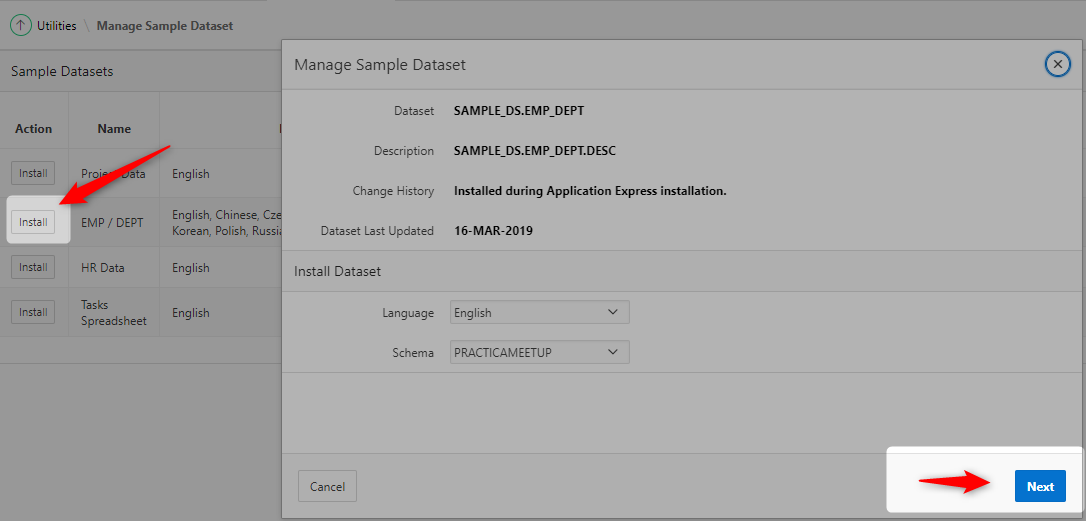Image resolution: width=1086 pixels, height=521 pixels.
Task: Click the Manage Sample Dataset breadcrumb
Action: tap(165, 26)
